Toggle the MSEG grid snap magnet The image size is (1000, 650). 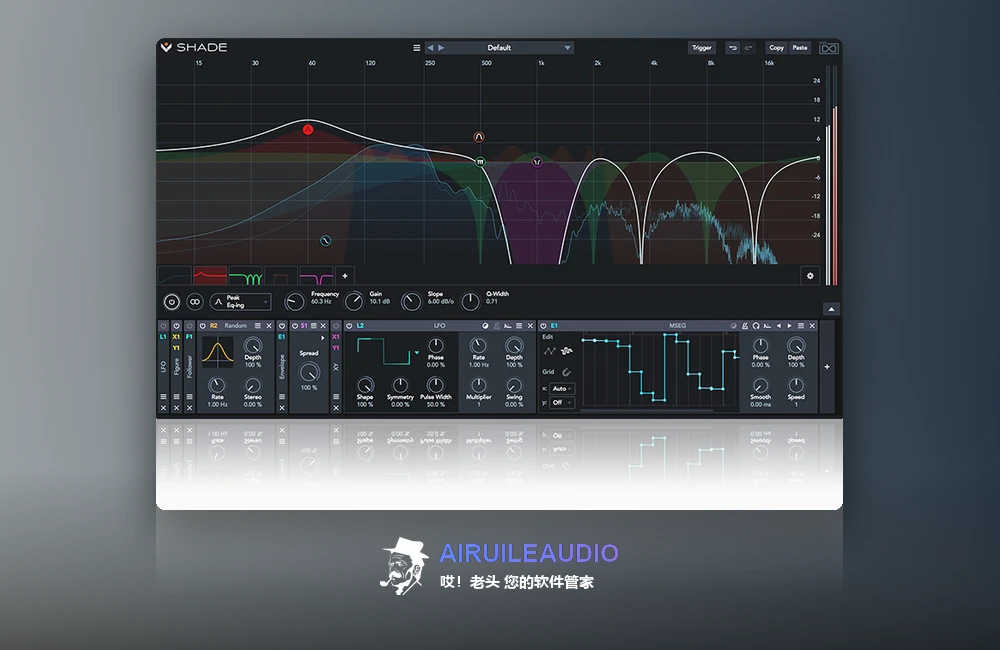pyautogui.click(x=566, y=372)
